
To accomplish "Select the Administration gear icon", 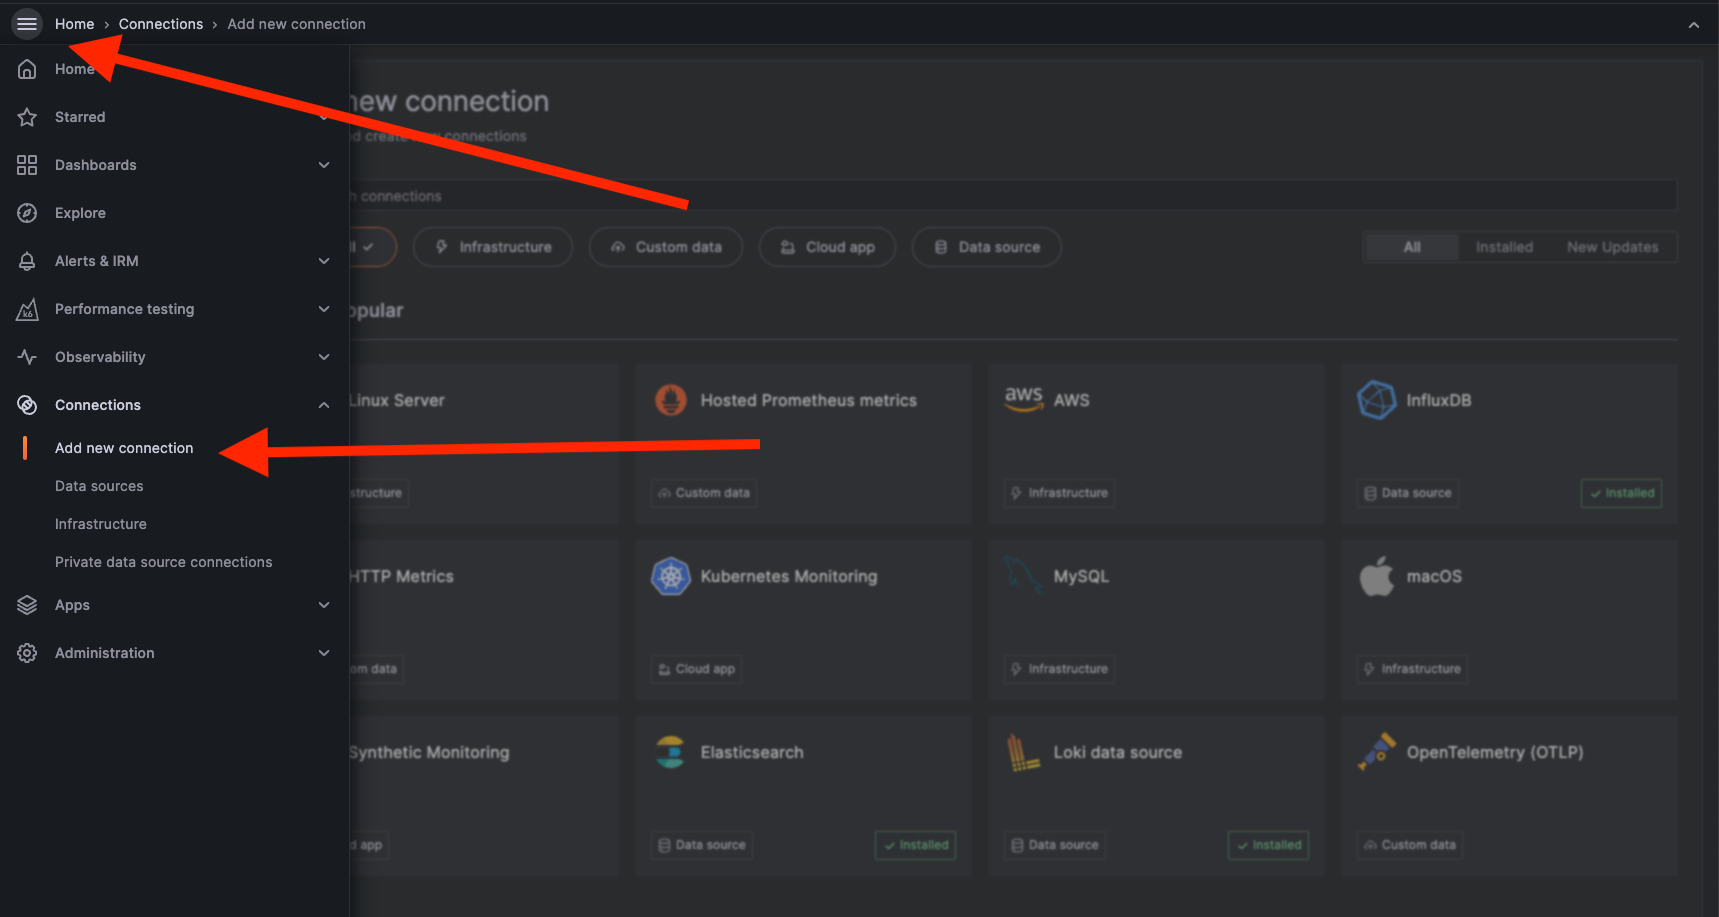I will click(26, 652).
